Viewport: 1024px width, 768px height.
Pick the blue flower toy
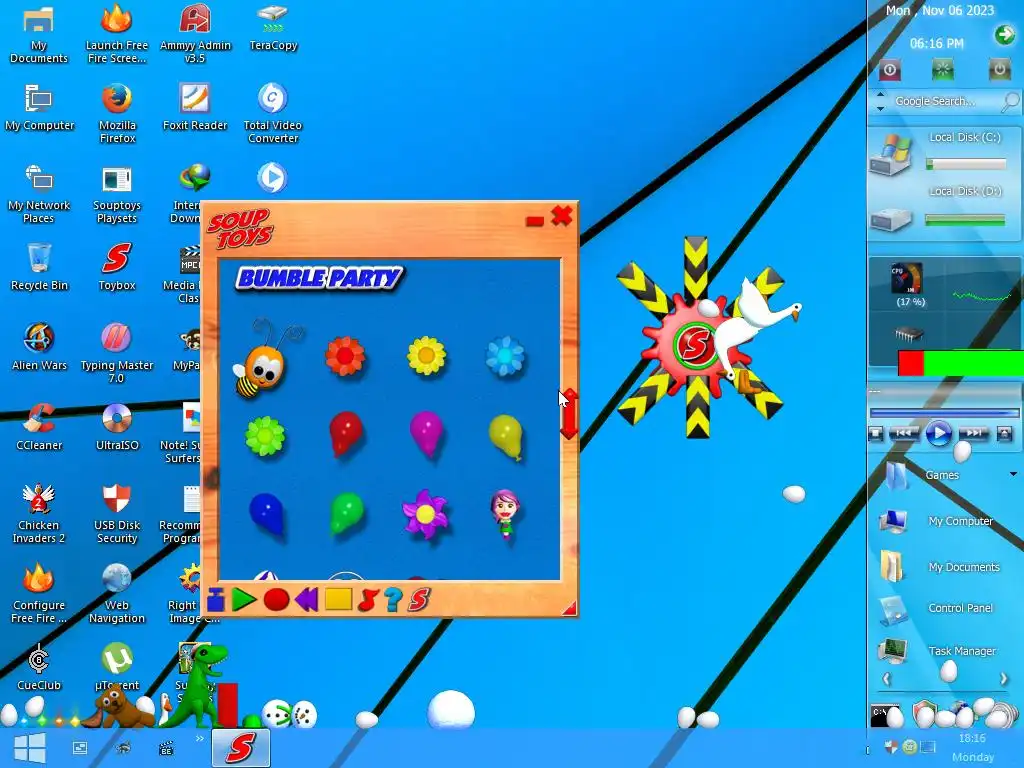pos(505,357)
